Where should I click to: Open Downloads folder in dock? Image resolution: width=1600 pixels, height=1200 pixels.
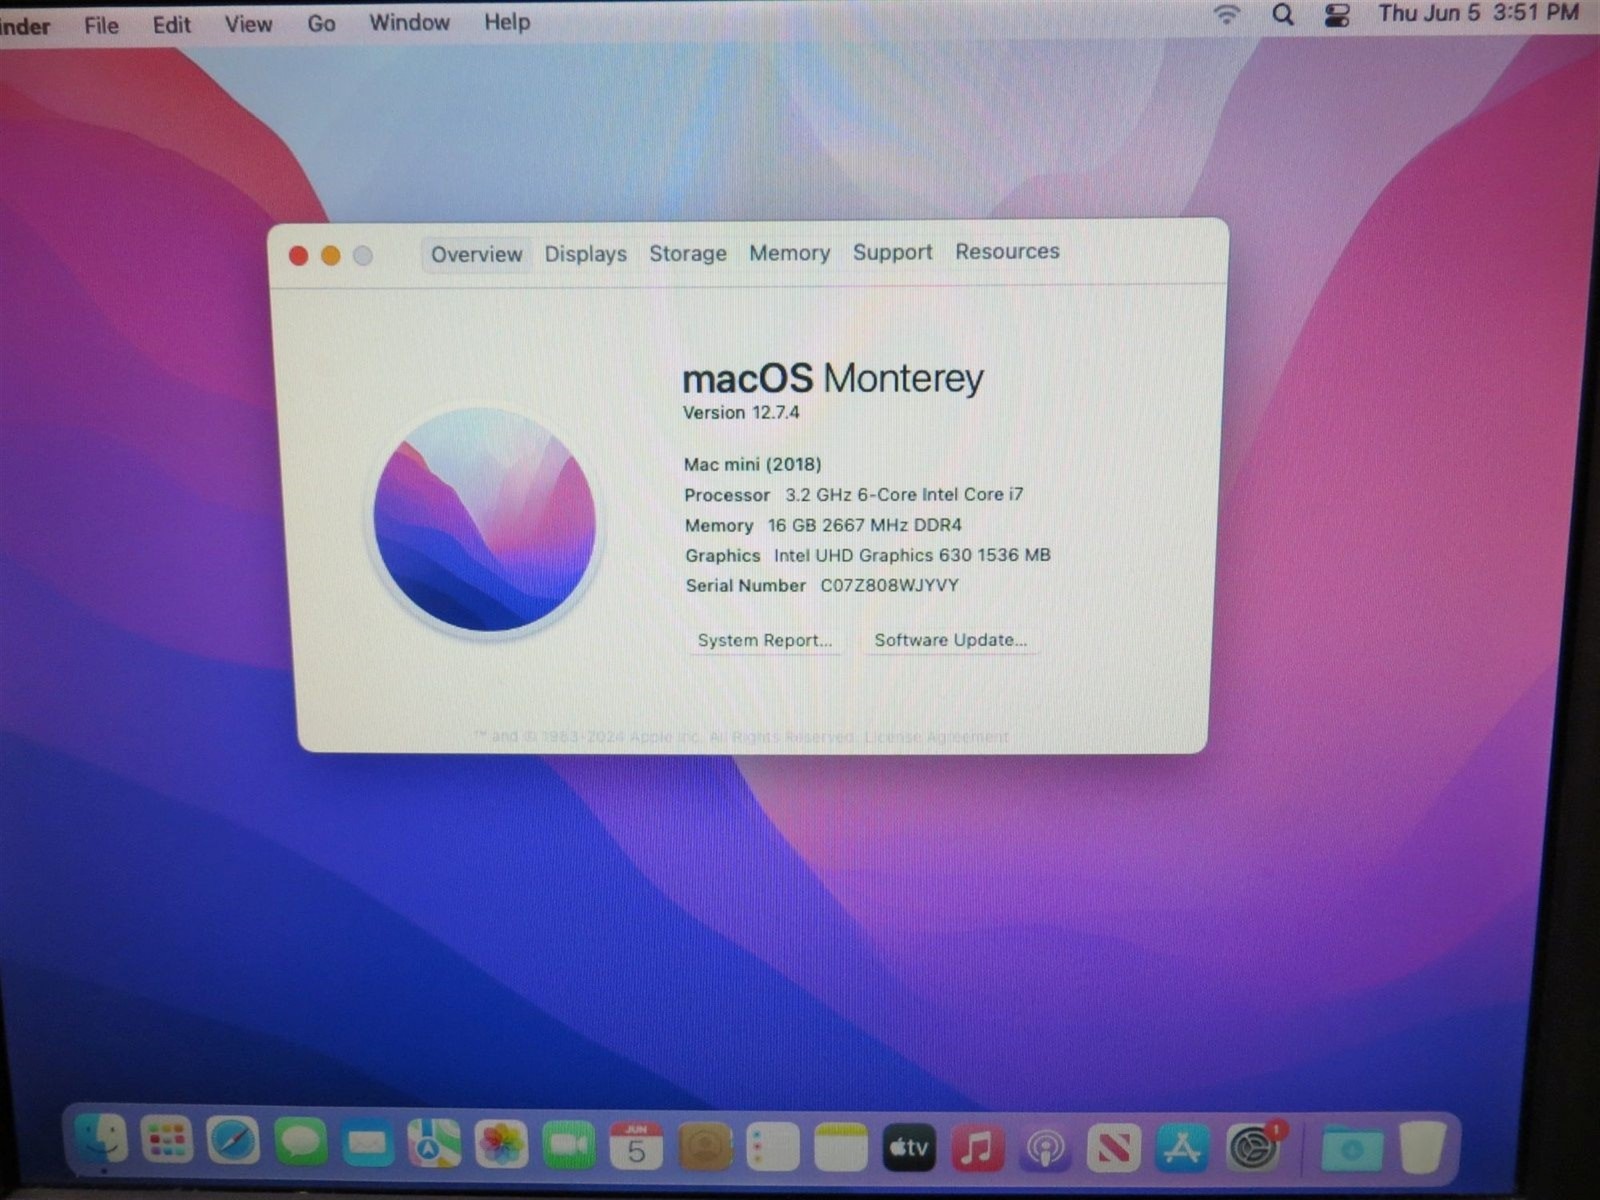(x=1352, y=1149)
